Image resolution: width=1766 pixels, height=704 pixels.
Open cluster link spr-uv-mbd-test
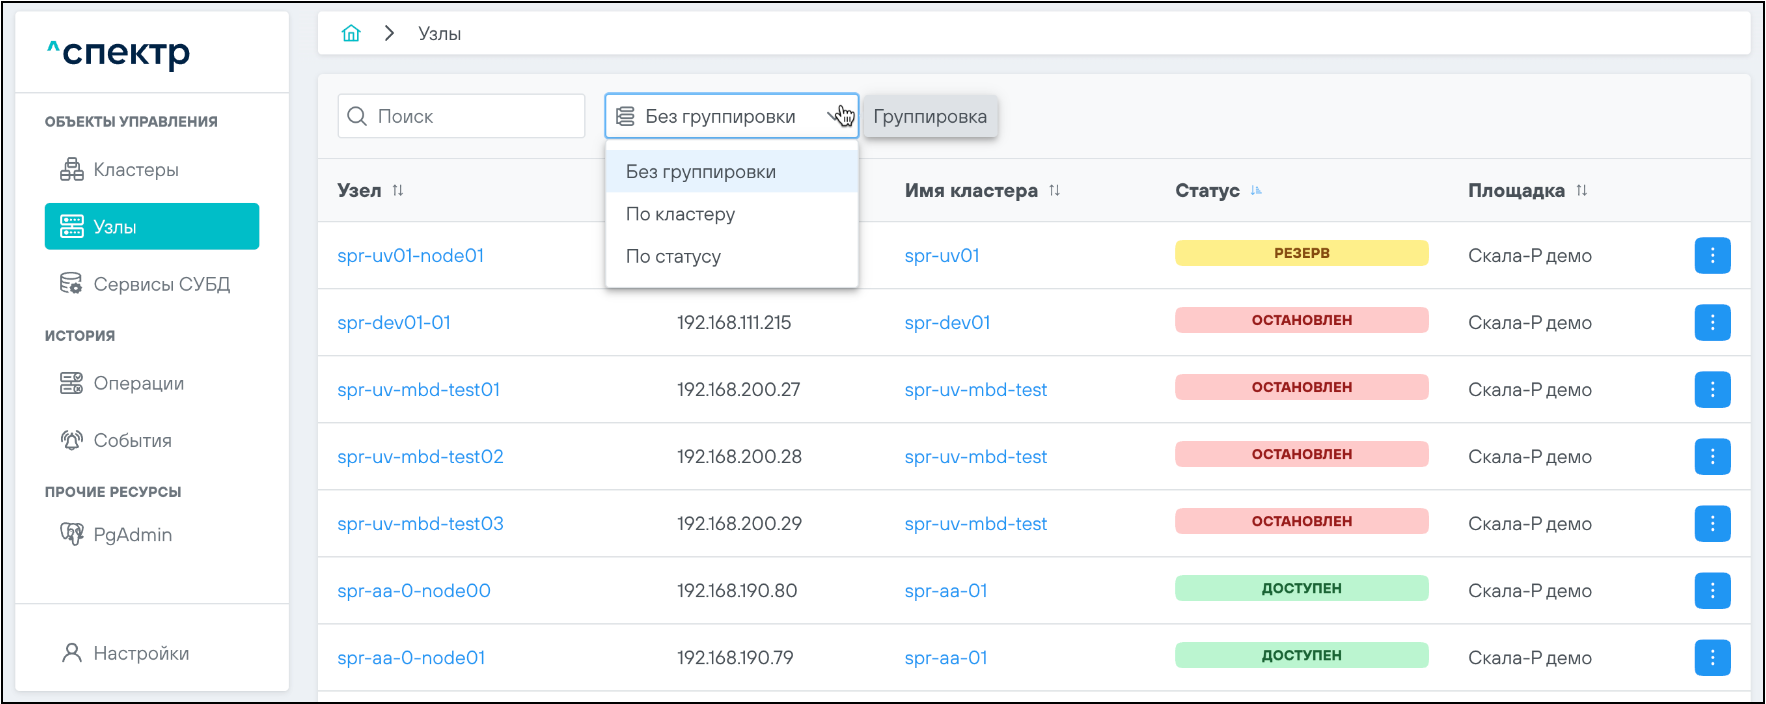pyautogui.click(x=975, y=390)
